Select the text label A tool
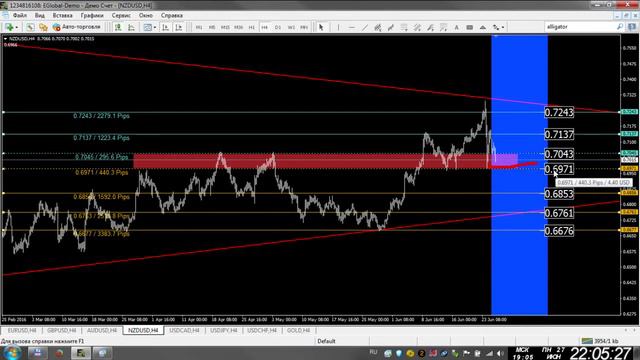 (456, 27)
